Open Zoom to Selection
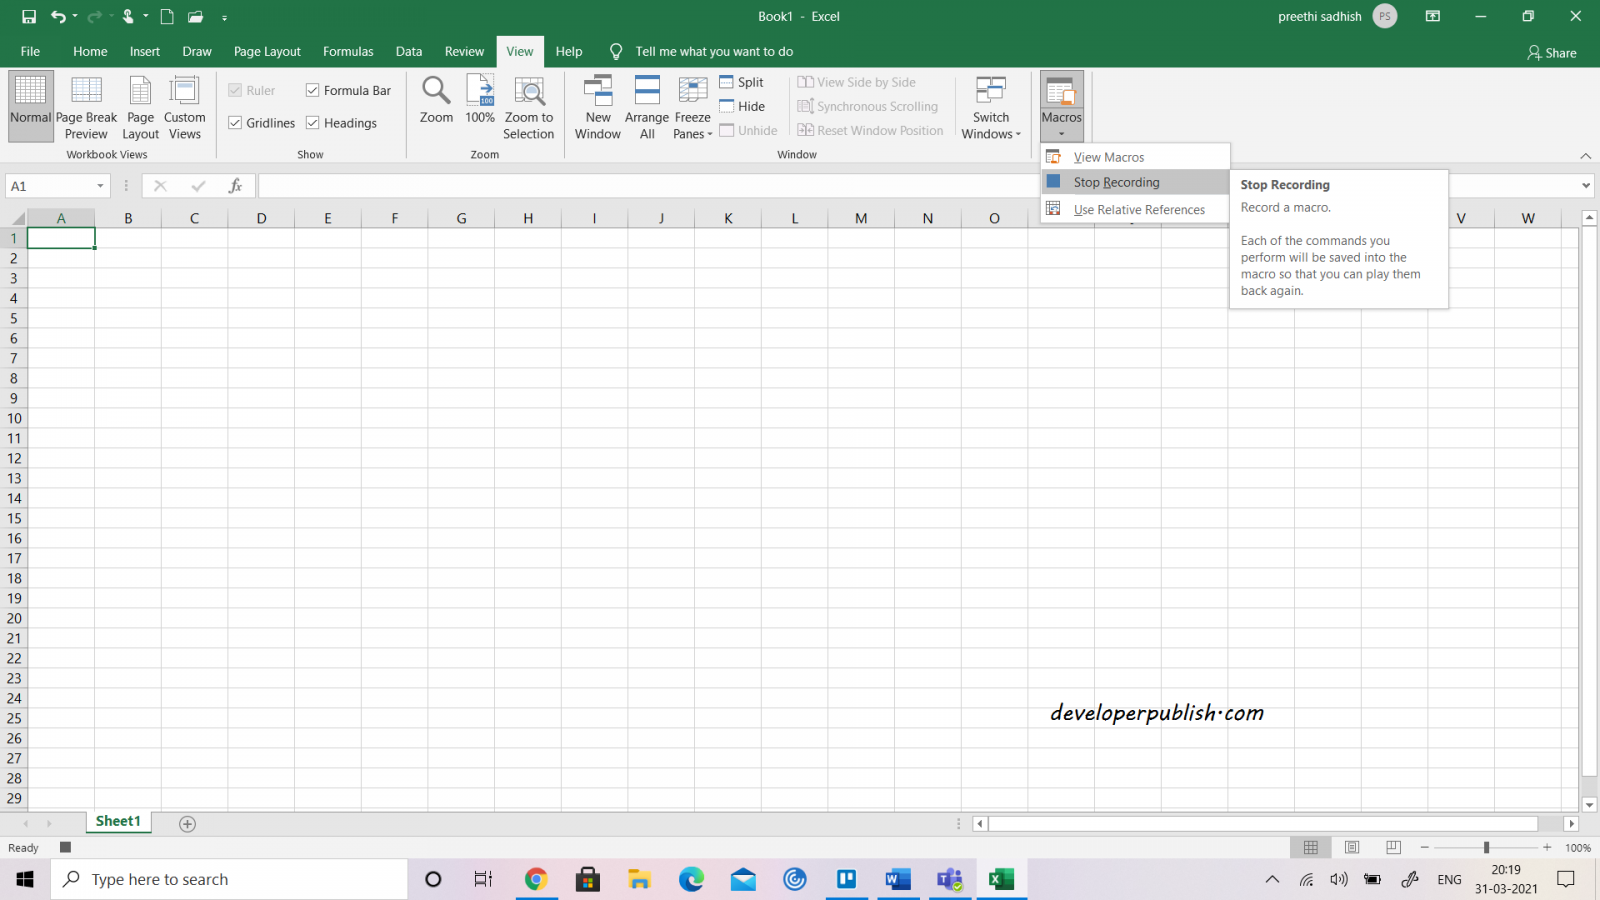The image size is (1600, 900). click(x=528, y=105)
